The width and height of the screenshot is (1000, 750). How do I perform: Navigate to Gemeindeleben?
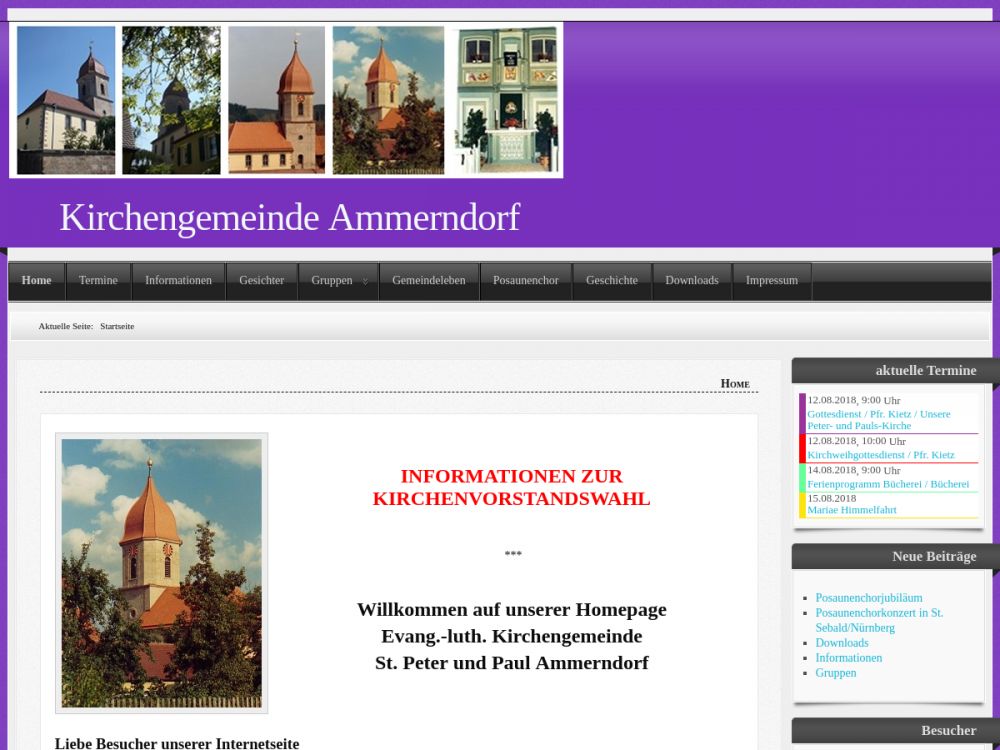(x=428, y=281)
